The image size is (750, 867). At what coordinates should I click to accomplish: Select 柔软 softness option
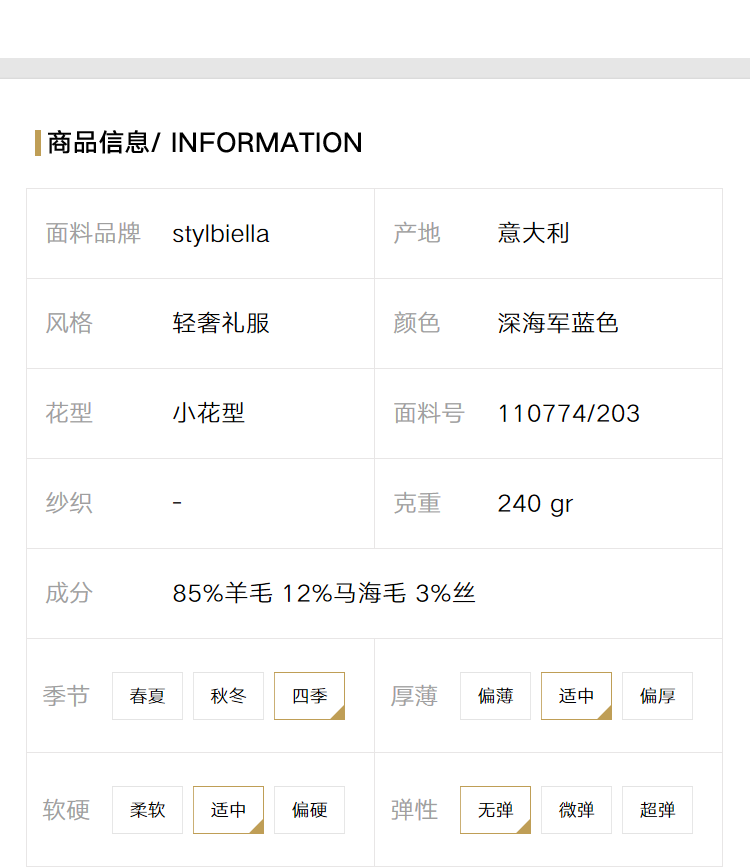(147, 809)
